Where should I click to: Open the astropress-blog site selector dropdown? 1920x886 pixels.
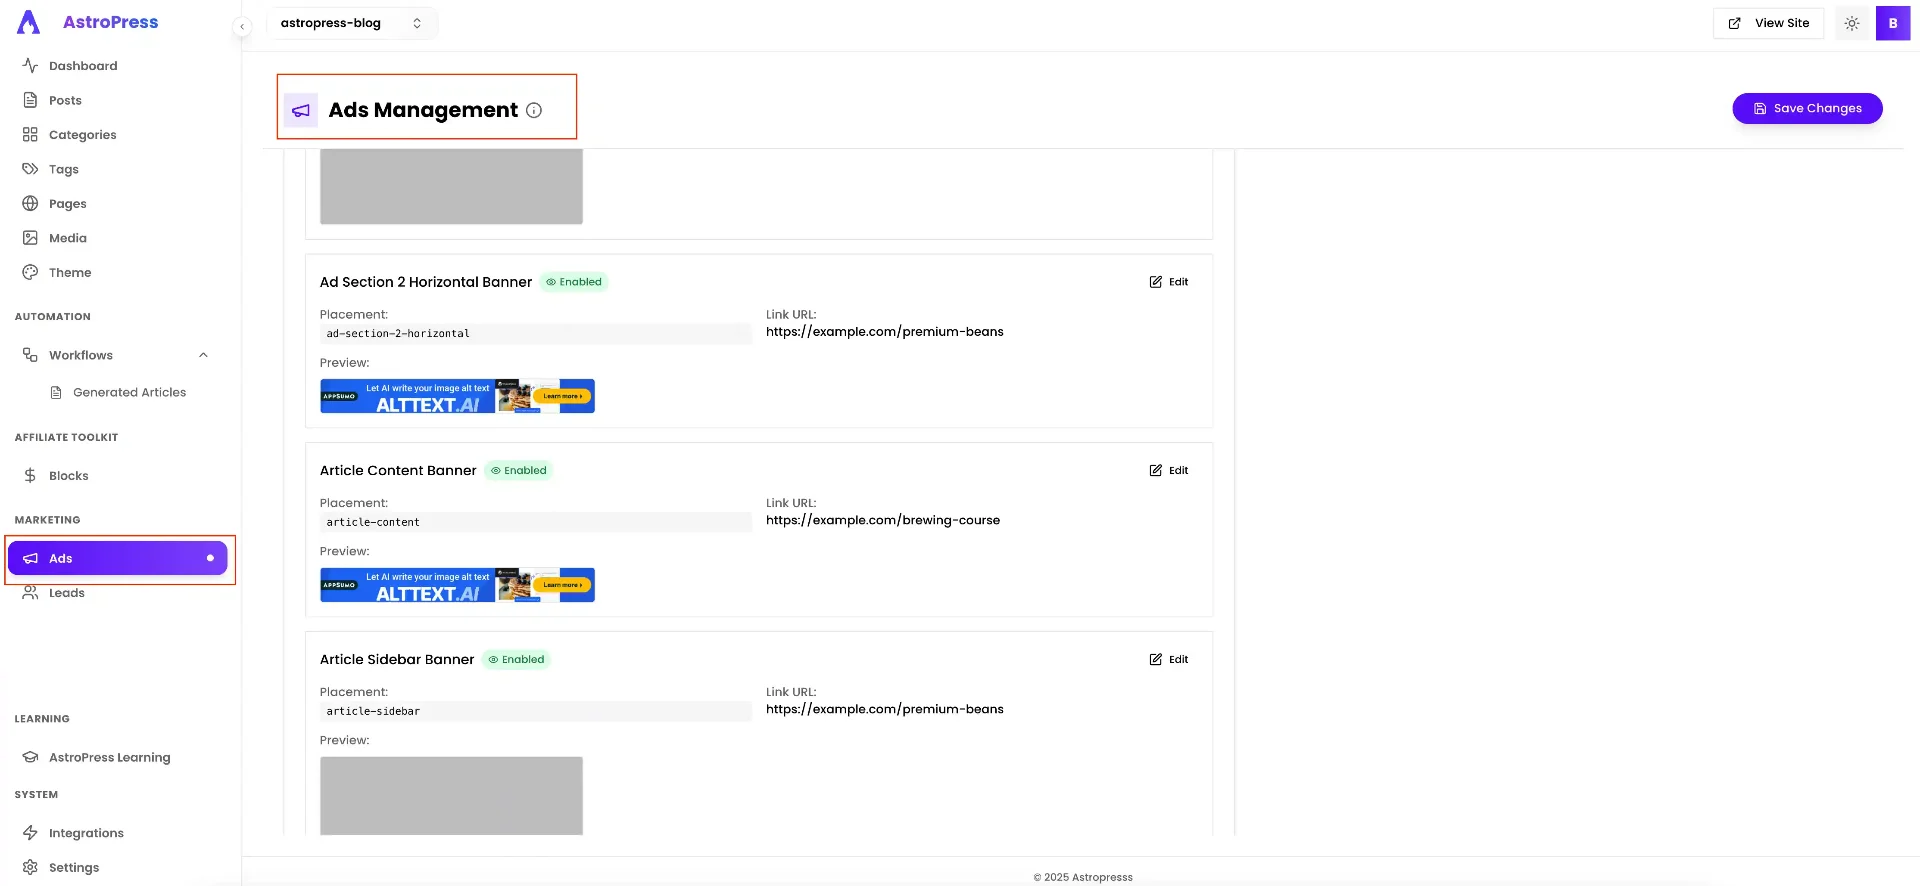tap(351, 23)
